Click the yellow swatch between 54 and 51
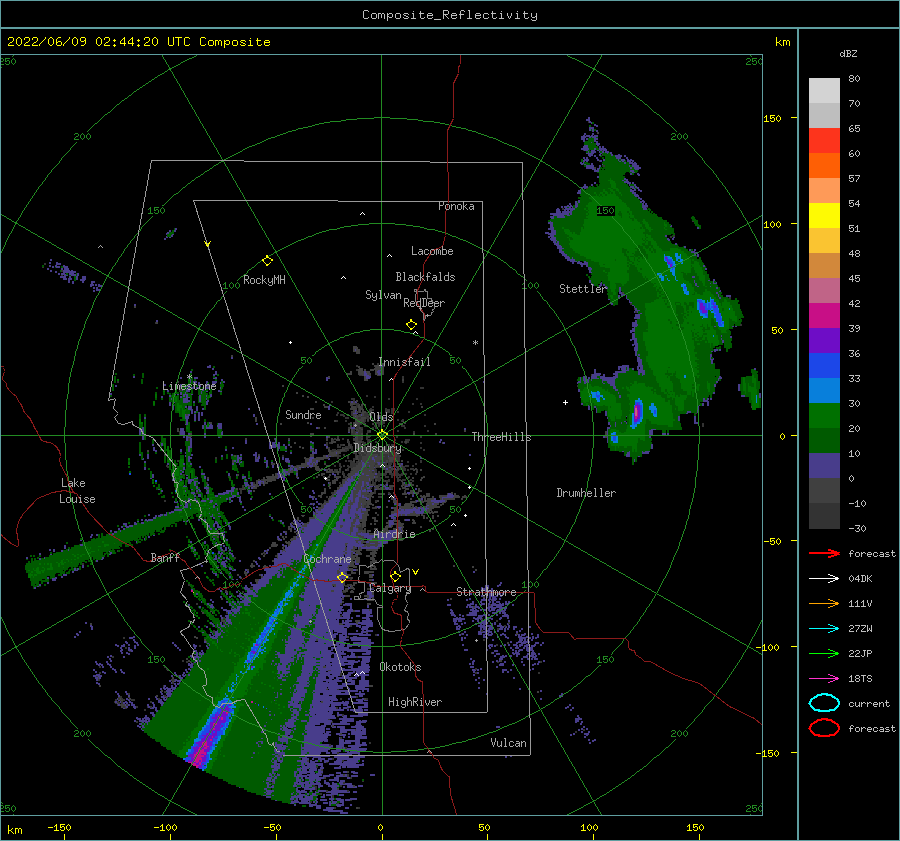 pyautogui.click(x=824, y=216)
